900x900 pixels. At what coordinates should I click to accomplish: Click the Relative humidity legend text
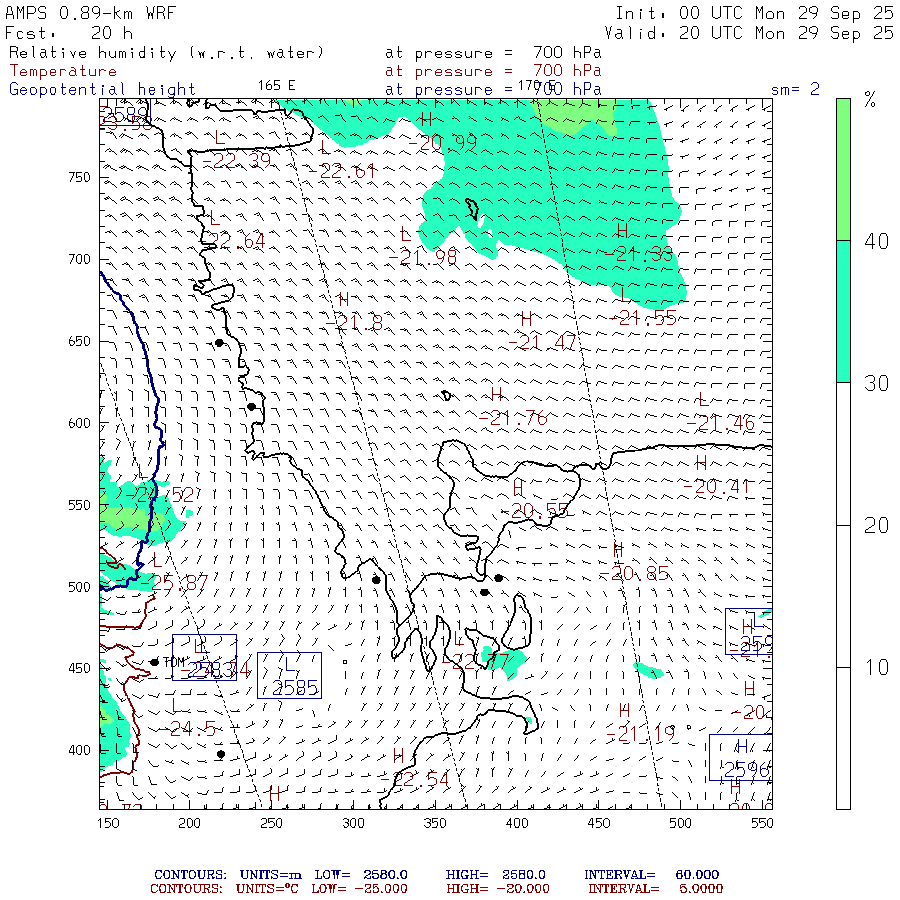(x=167, y=53)
